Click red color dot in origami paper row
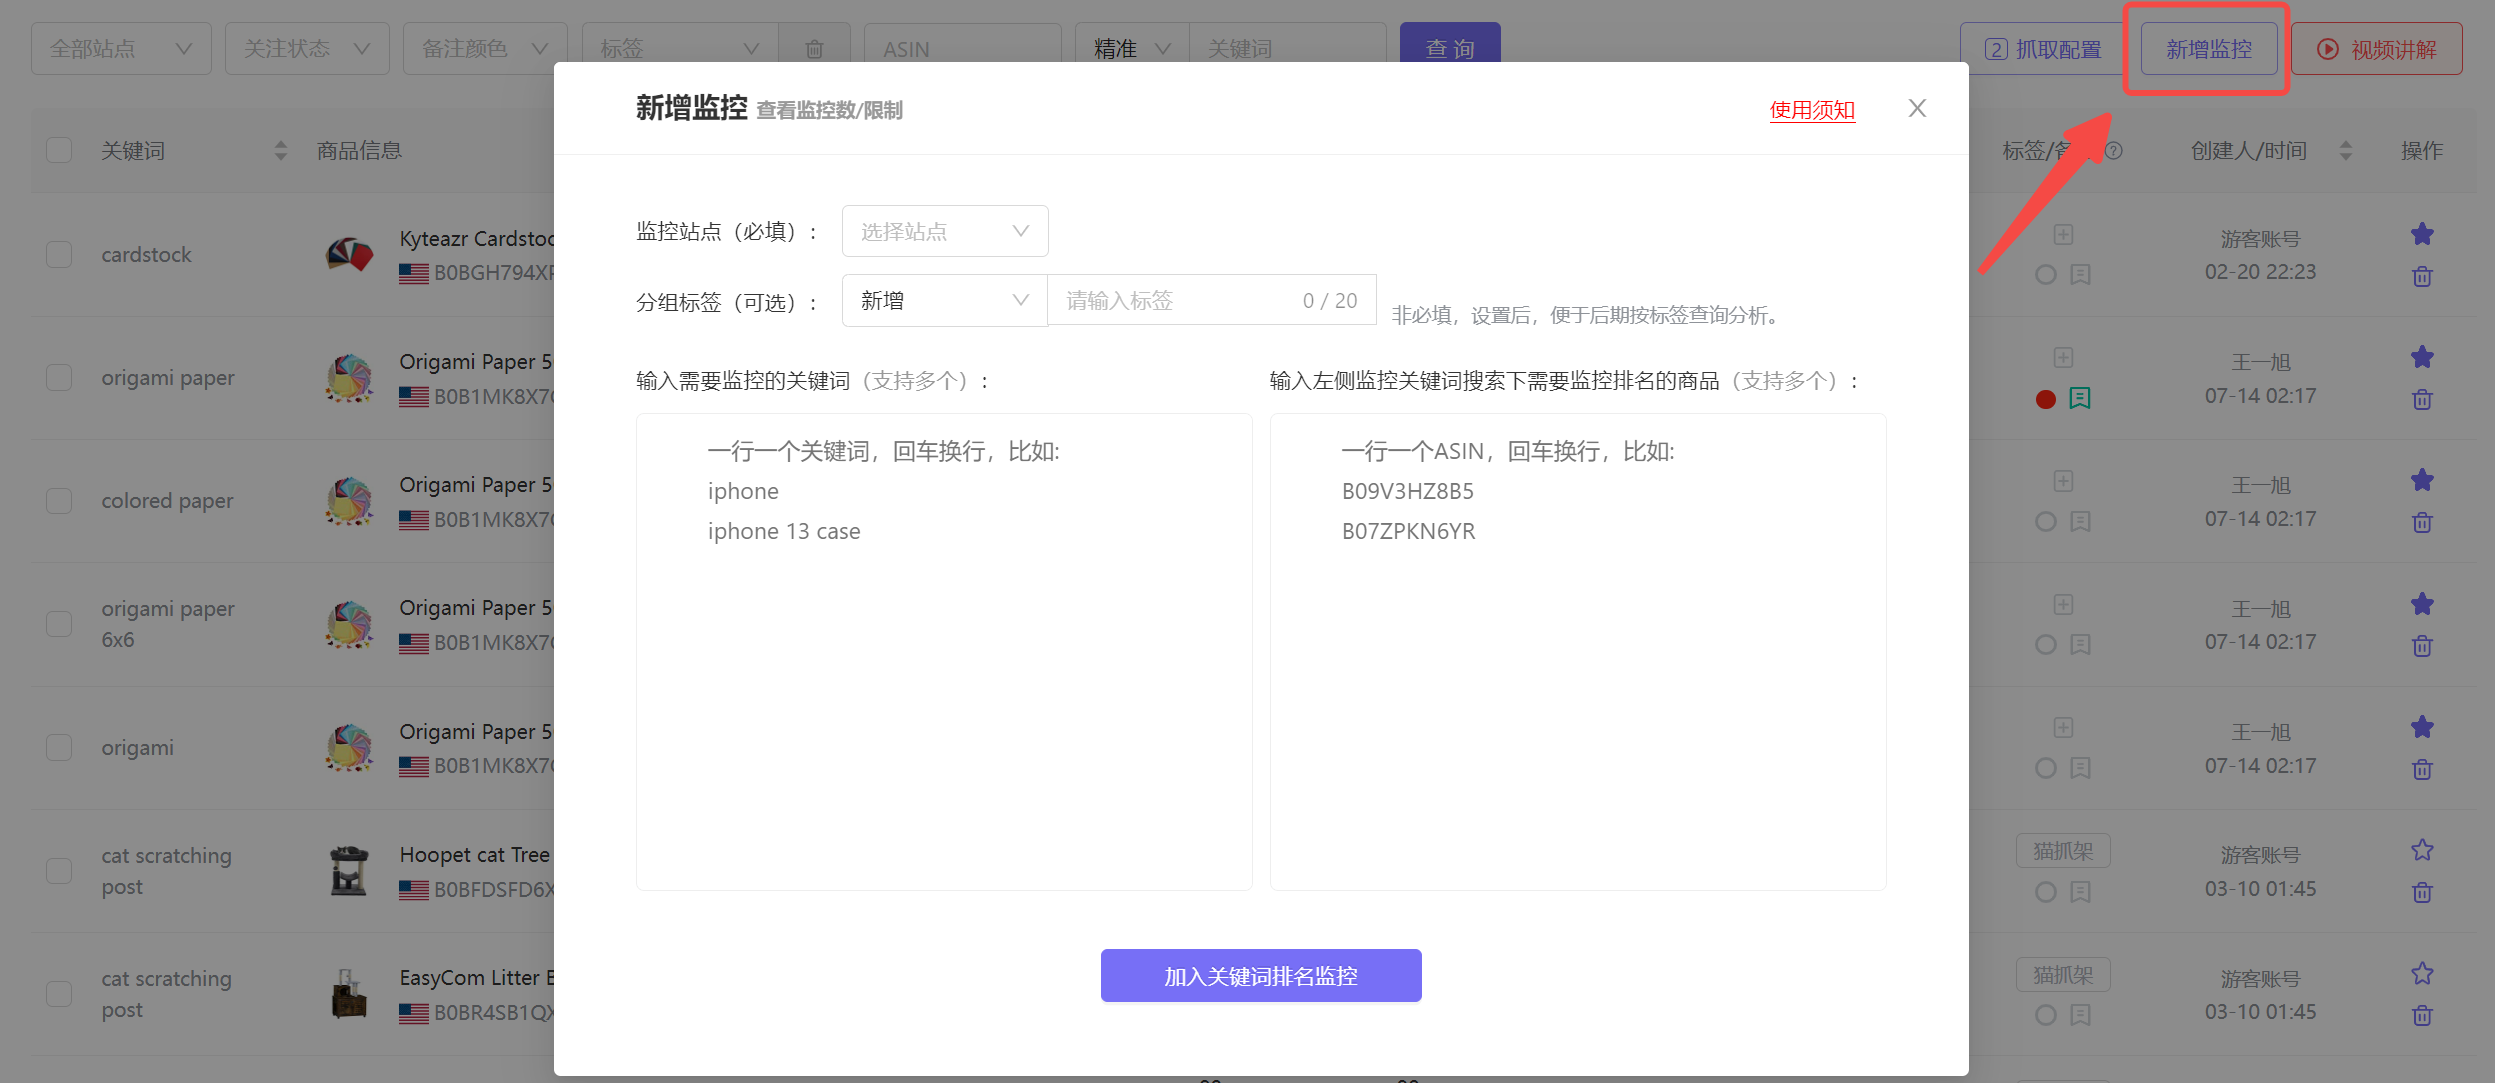2495x1083 pixels. coord(2045,399)
